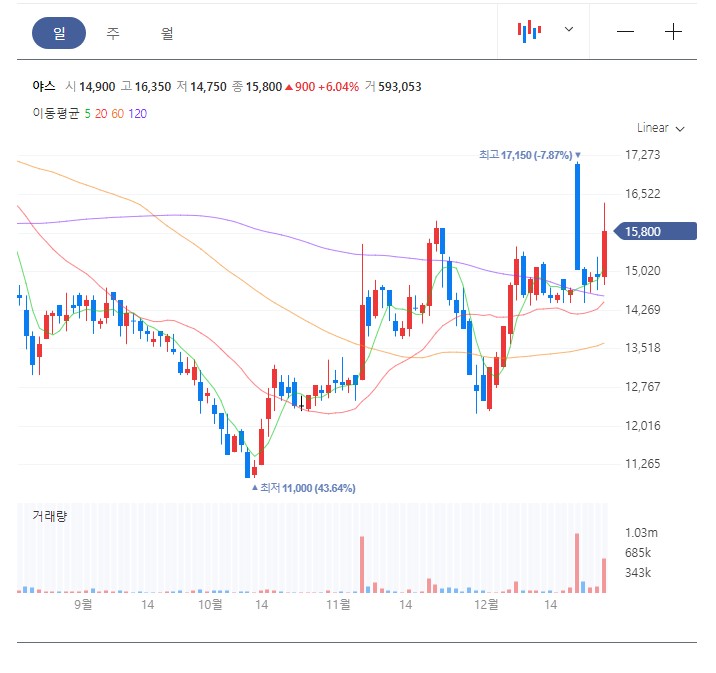The image size is (716, 673).
Task: Click the 12월 date axis label
Action: pyautogui.click(x=486, y=605)
